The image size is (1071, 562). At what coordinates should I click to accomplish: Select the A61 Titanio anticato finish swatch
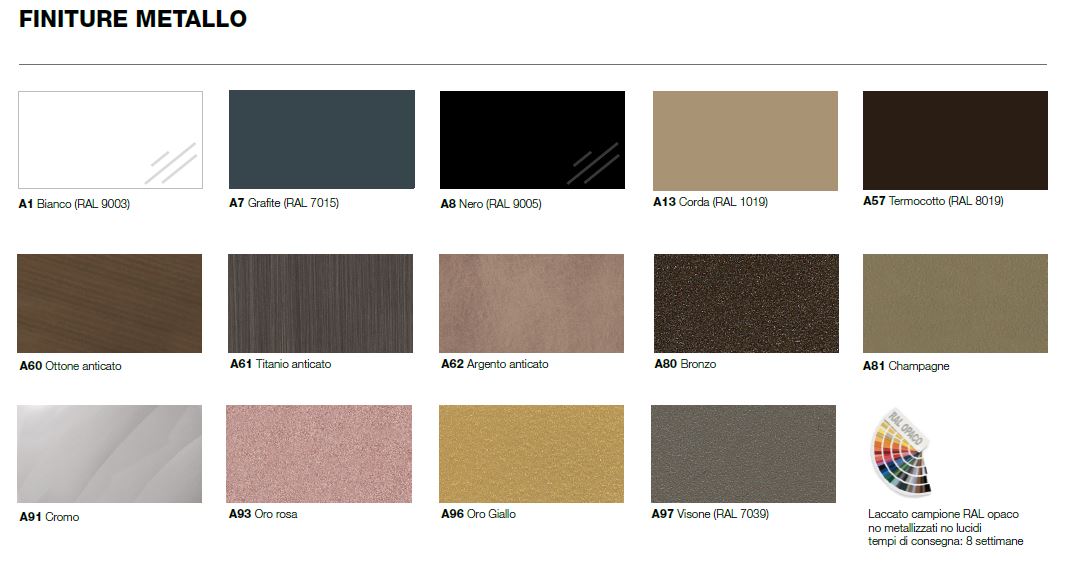[x=321, y=303]
